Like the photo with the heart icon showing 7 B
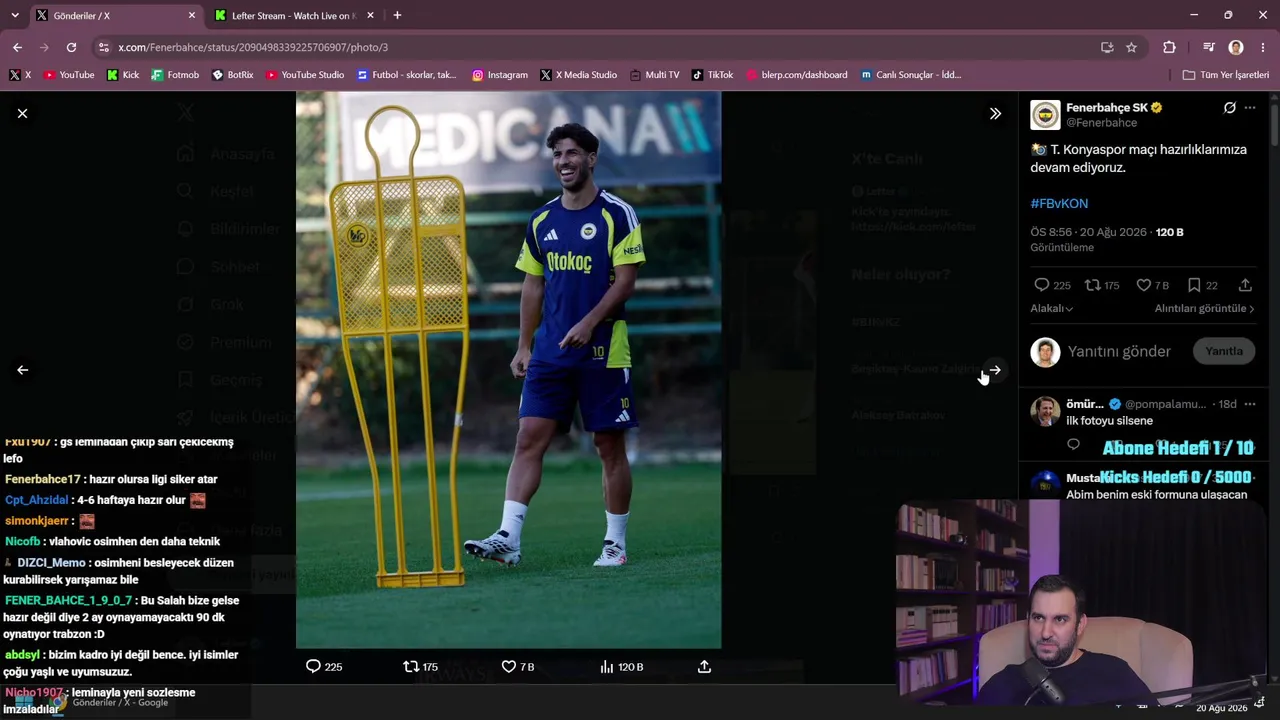 tap(508, 666)
